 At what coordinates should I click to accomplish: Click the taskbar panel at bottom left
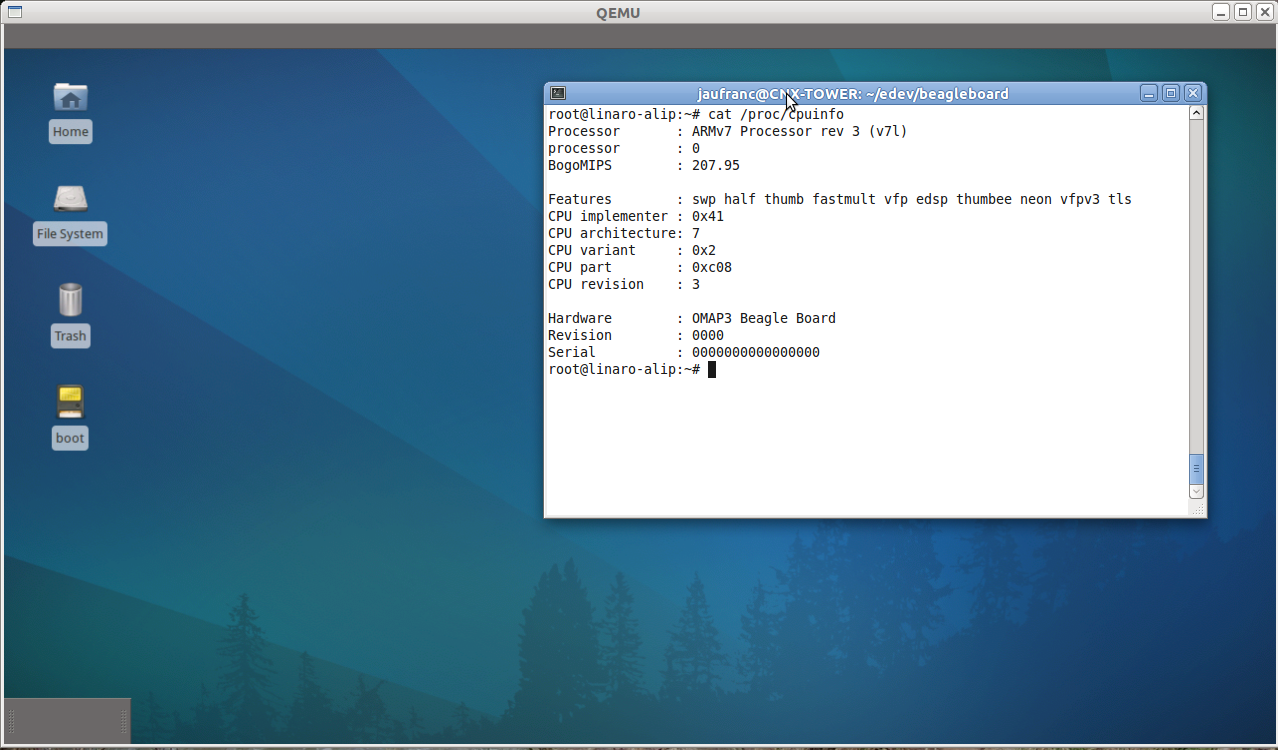[x=66, y=719]
